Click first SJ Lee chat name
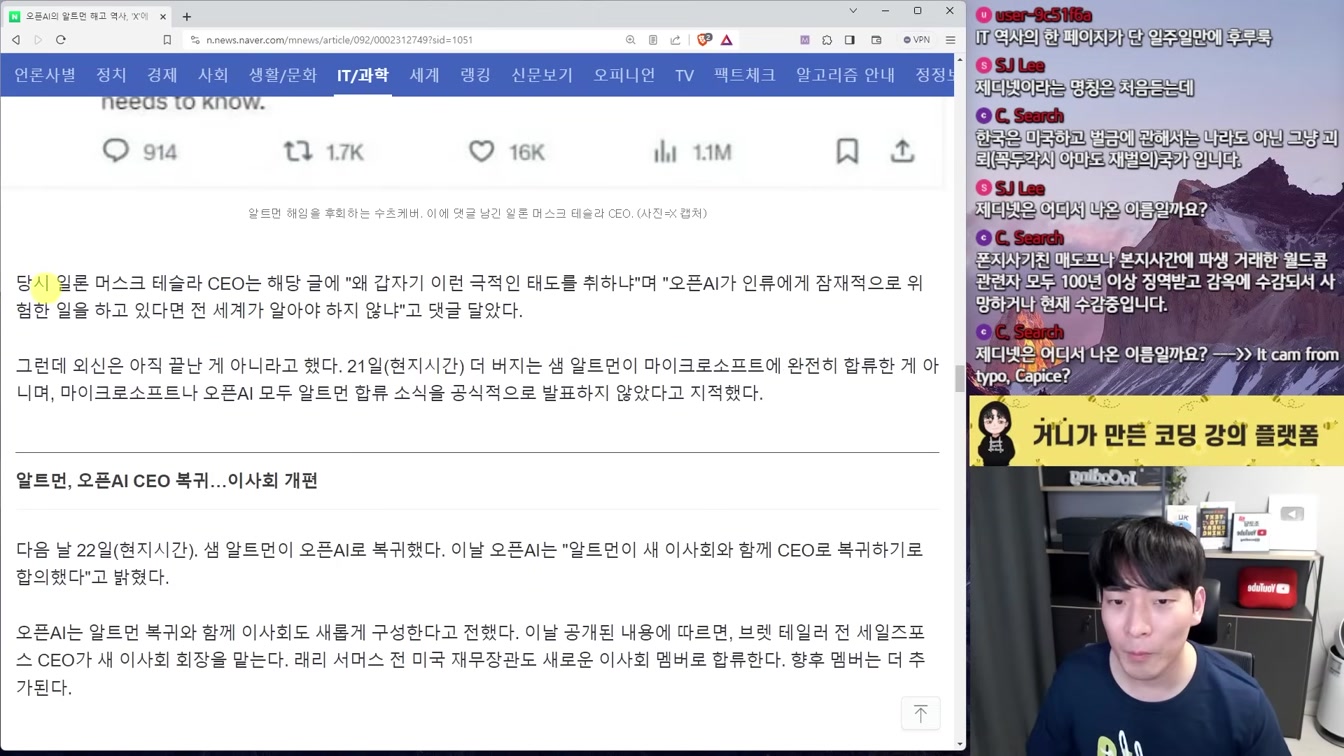The height and width of the screenshot is (756, 1344). pos(1020,66)
